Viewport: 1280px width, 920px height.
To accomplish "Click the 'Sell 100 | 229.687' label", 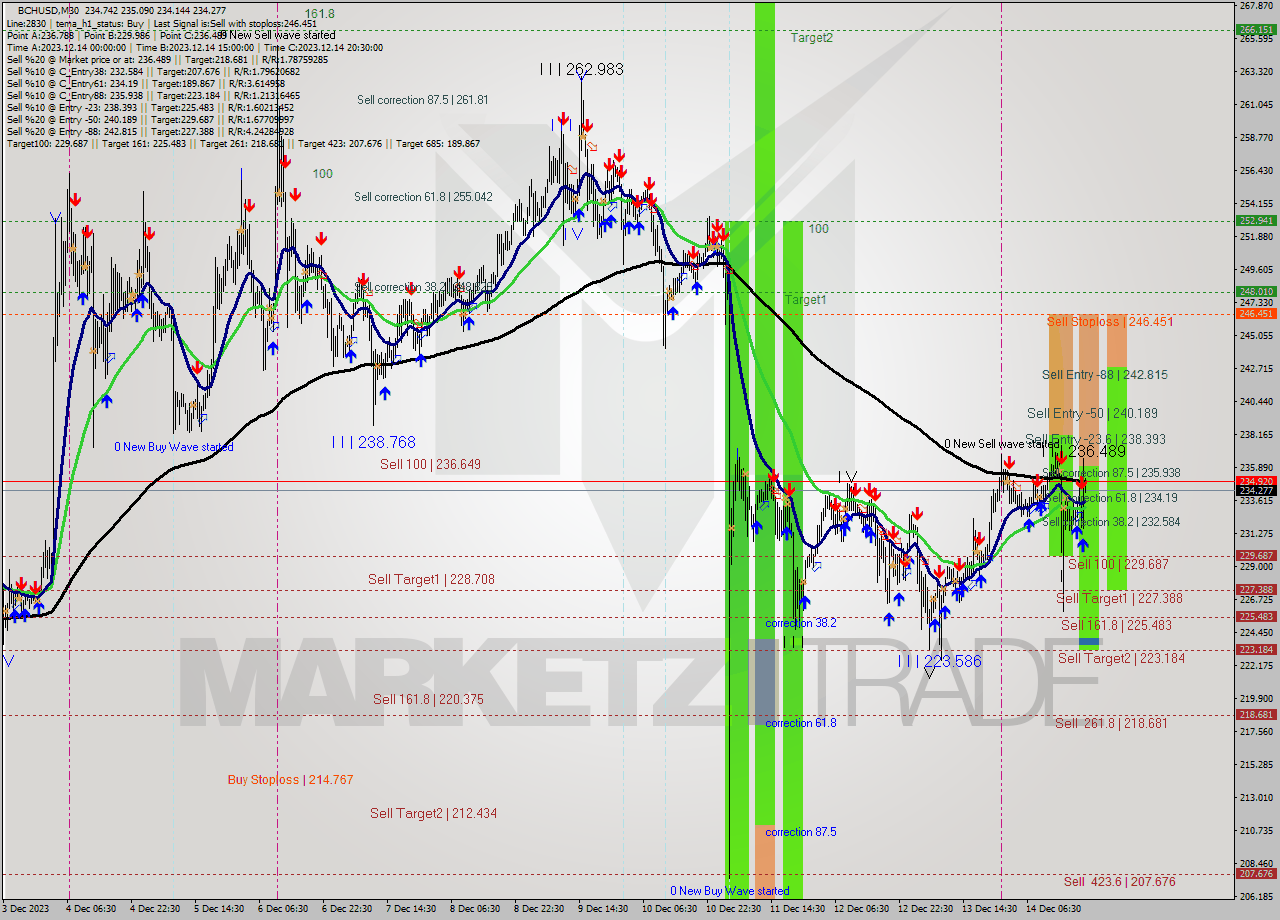I will click(x=1118, y=565).
